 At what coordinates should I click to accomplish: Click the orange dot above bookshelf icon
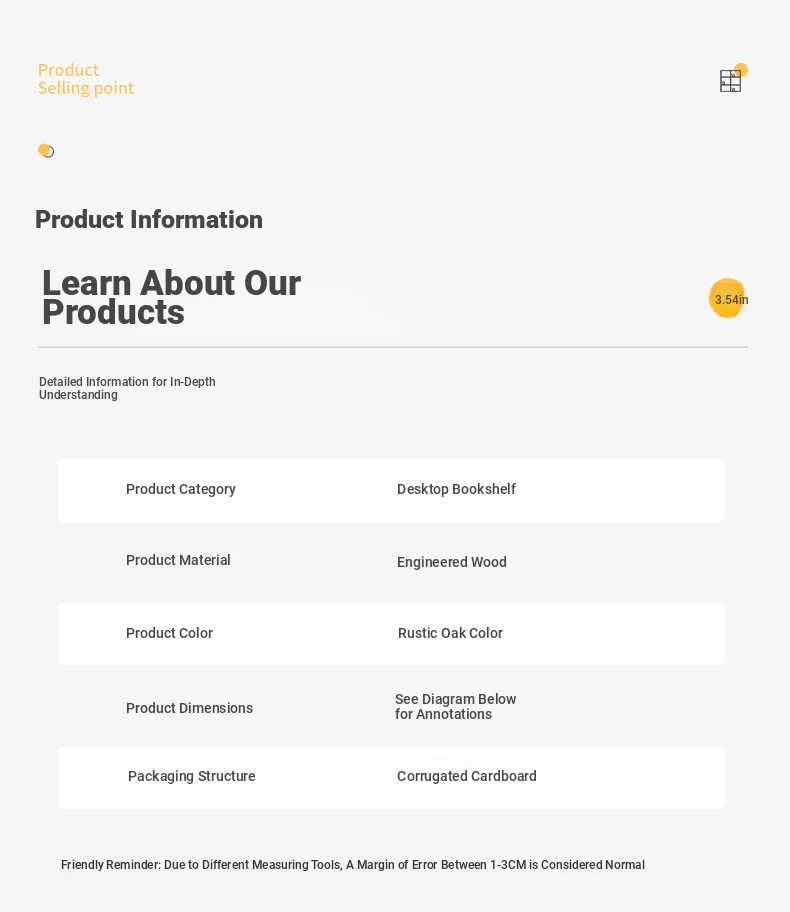pos(741,70)
